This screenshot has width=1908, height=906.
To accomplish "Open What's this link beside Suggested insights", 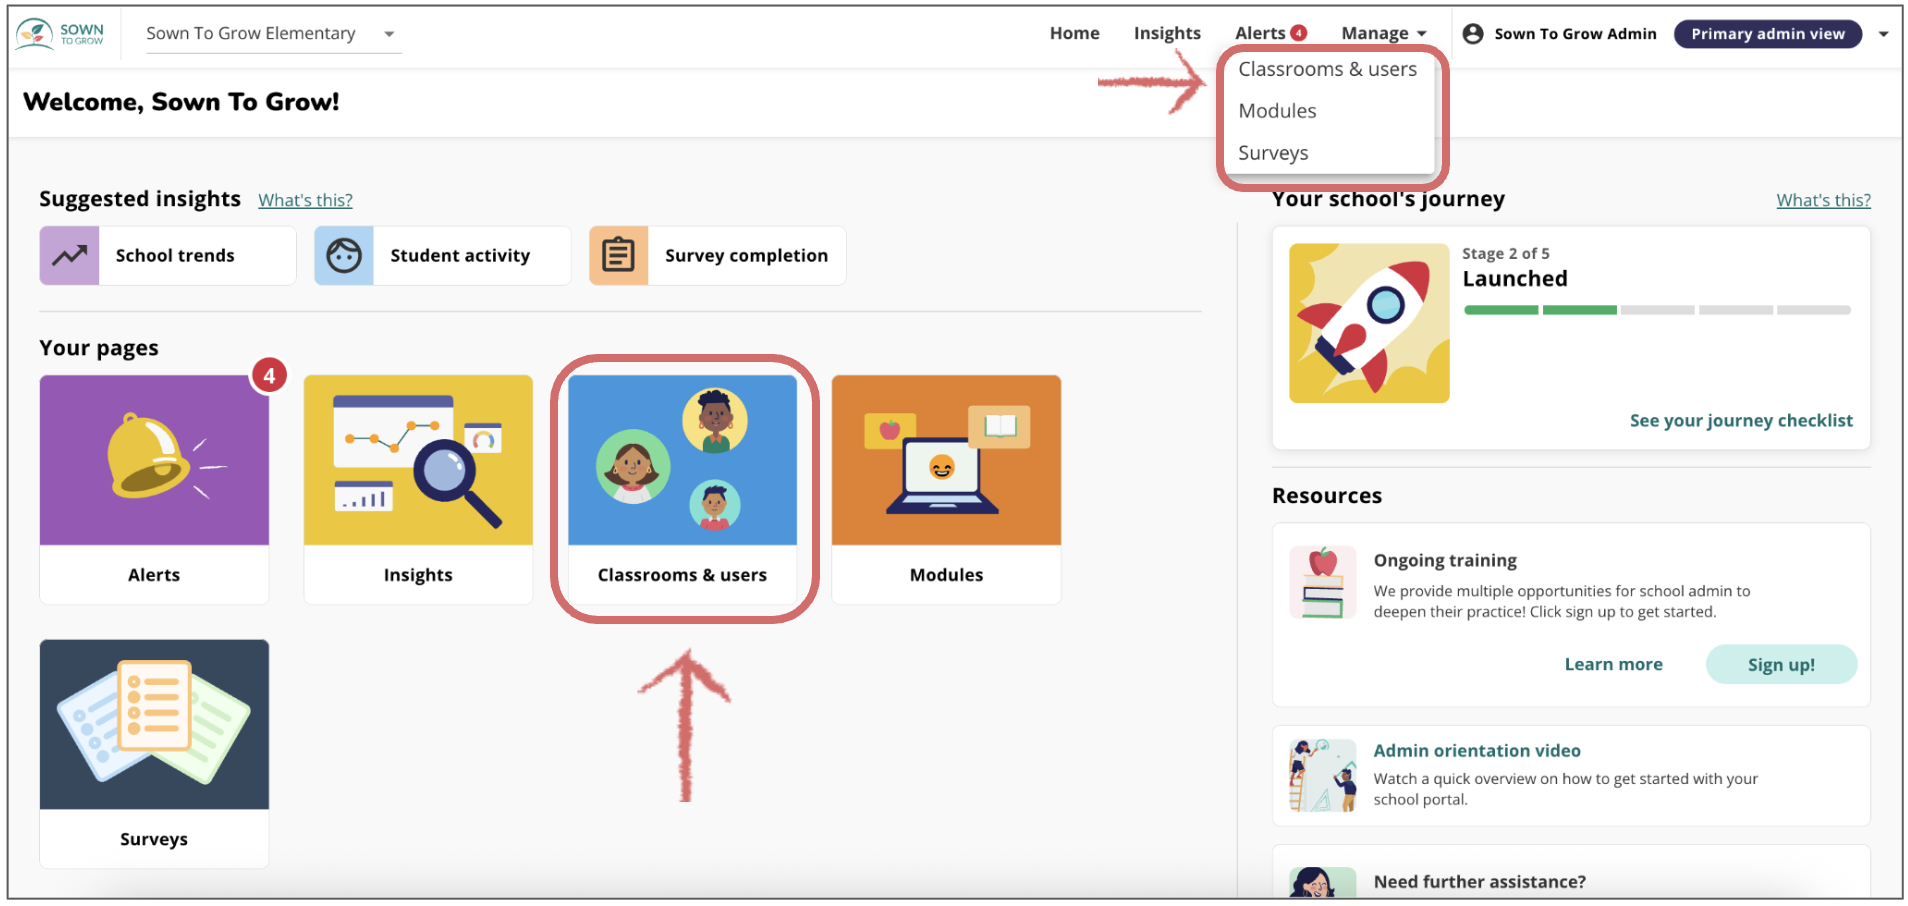I will [x=305, y=200].
